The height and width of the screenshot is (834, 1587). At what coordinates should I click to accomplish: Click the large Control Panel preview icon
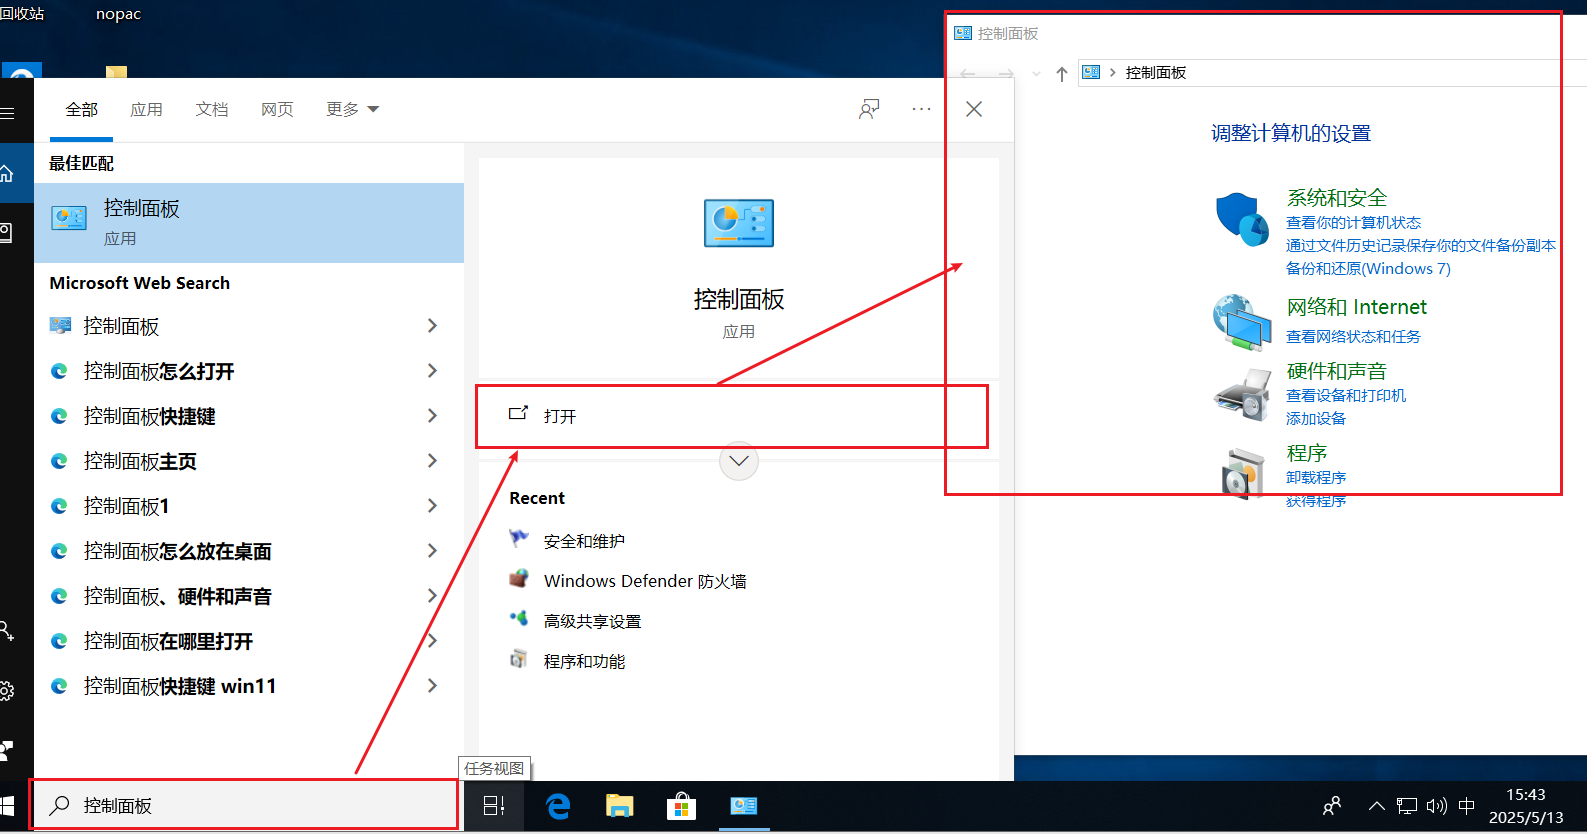(739, 223)
